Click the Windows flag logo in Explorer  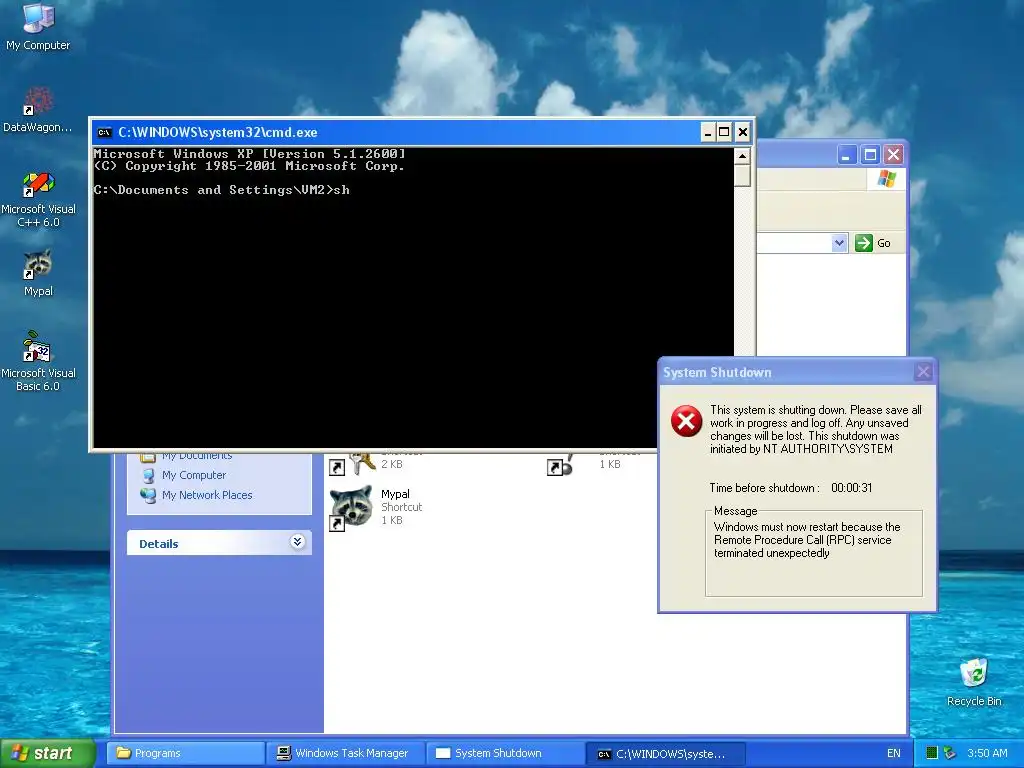pos(886,178)
